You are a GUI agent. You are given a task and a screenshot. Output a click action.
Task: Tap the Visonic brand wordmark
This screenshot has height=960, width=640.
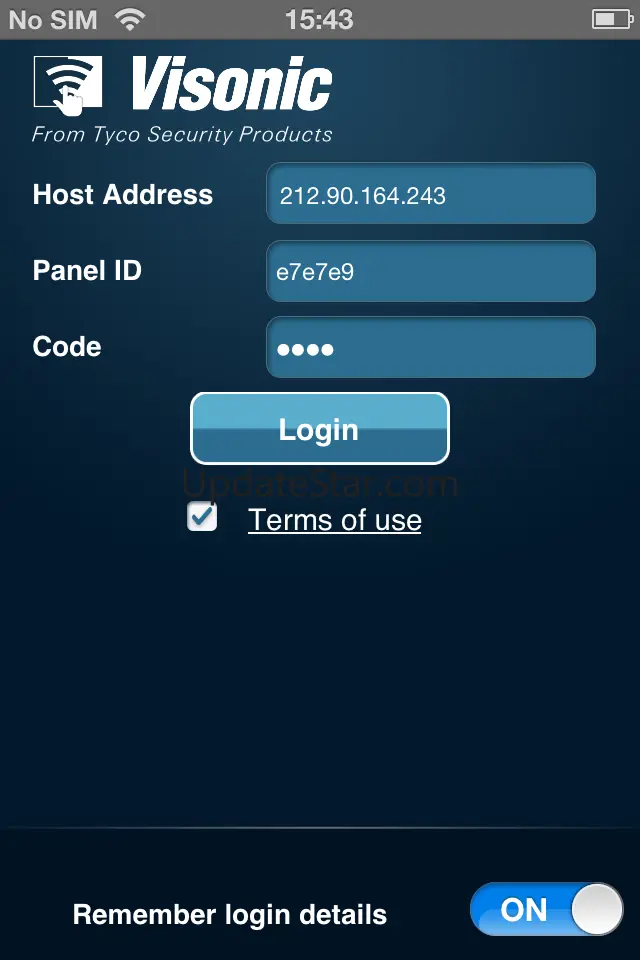coord(232,83)
